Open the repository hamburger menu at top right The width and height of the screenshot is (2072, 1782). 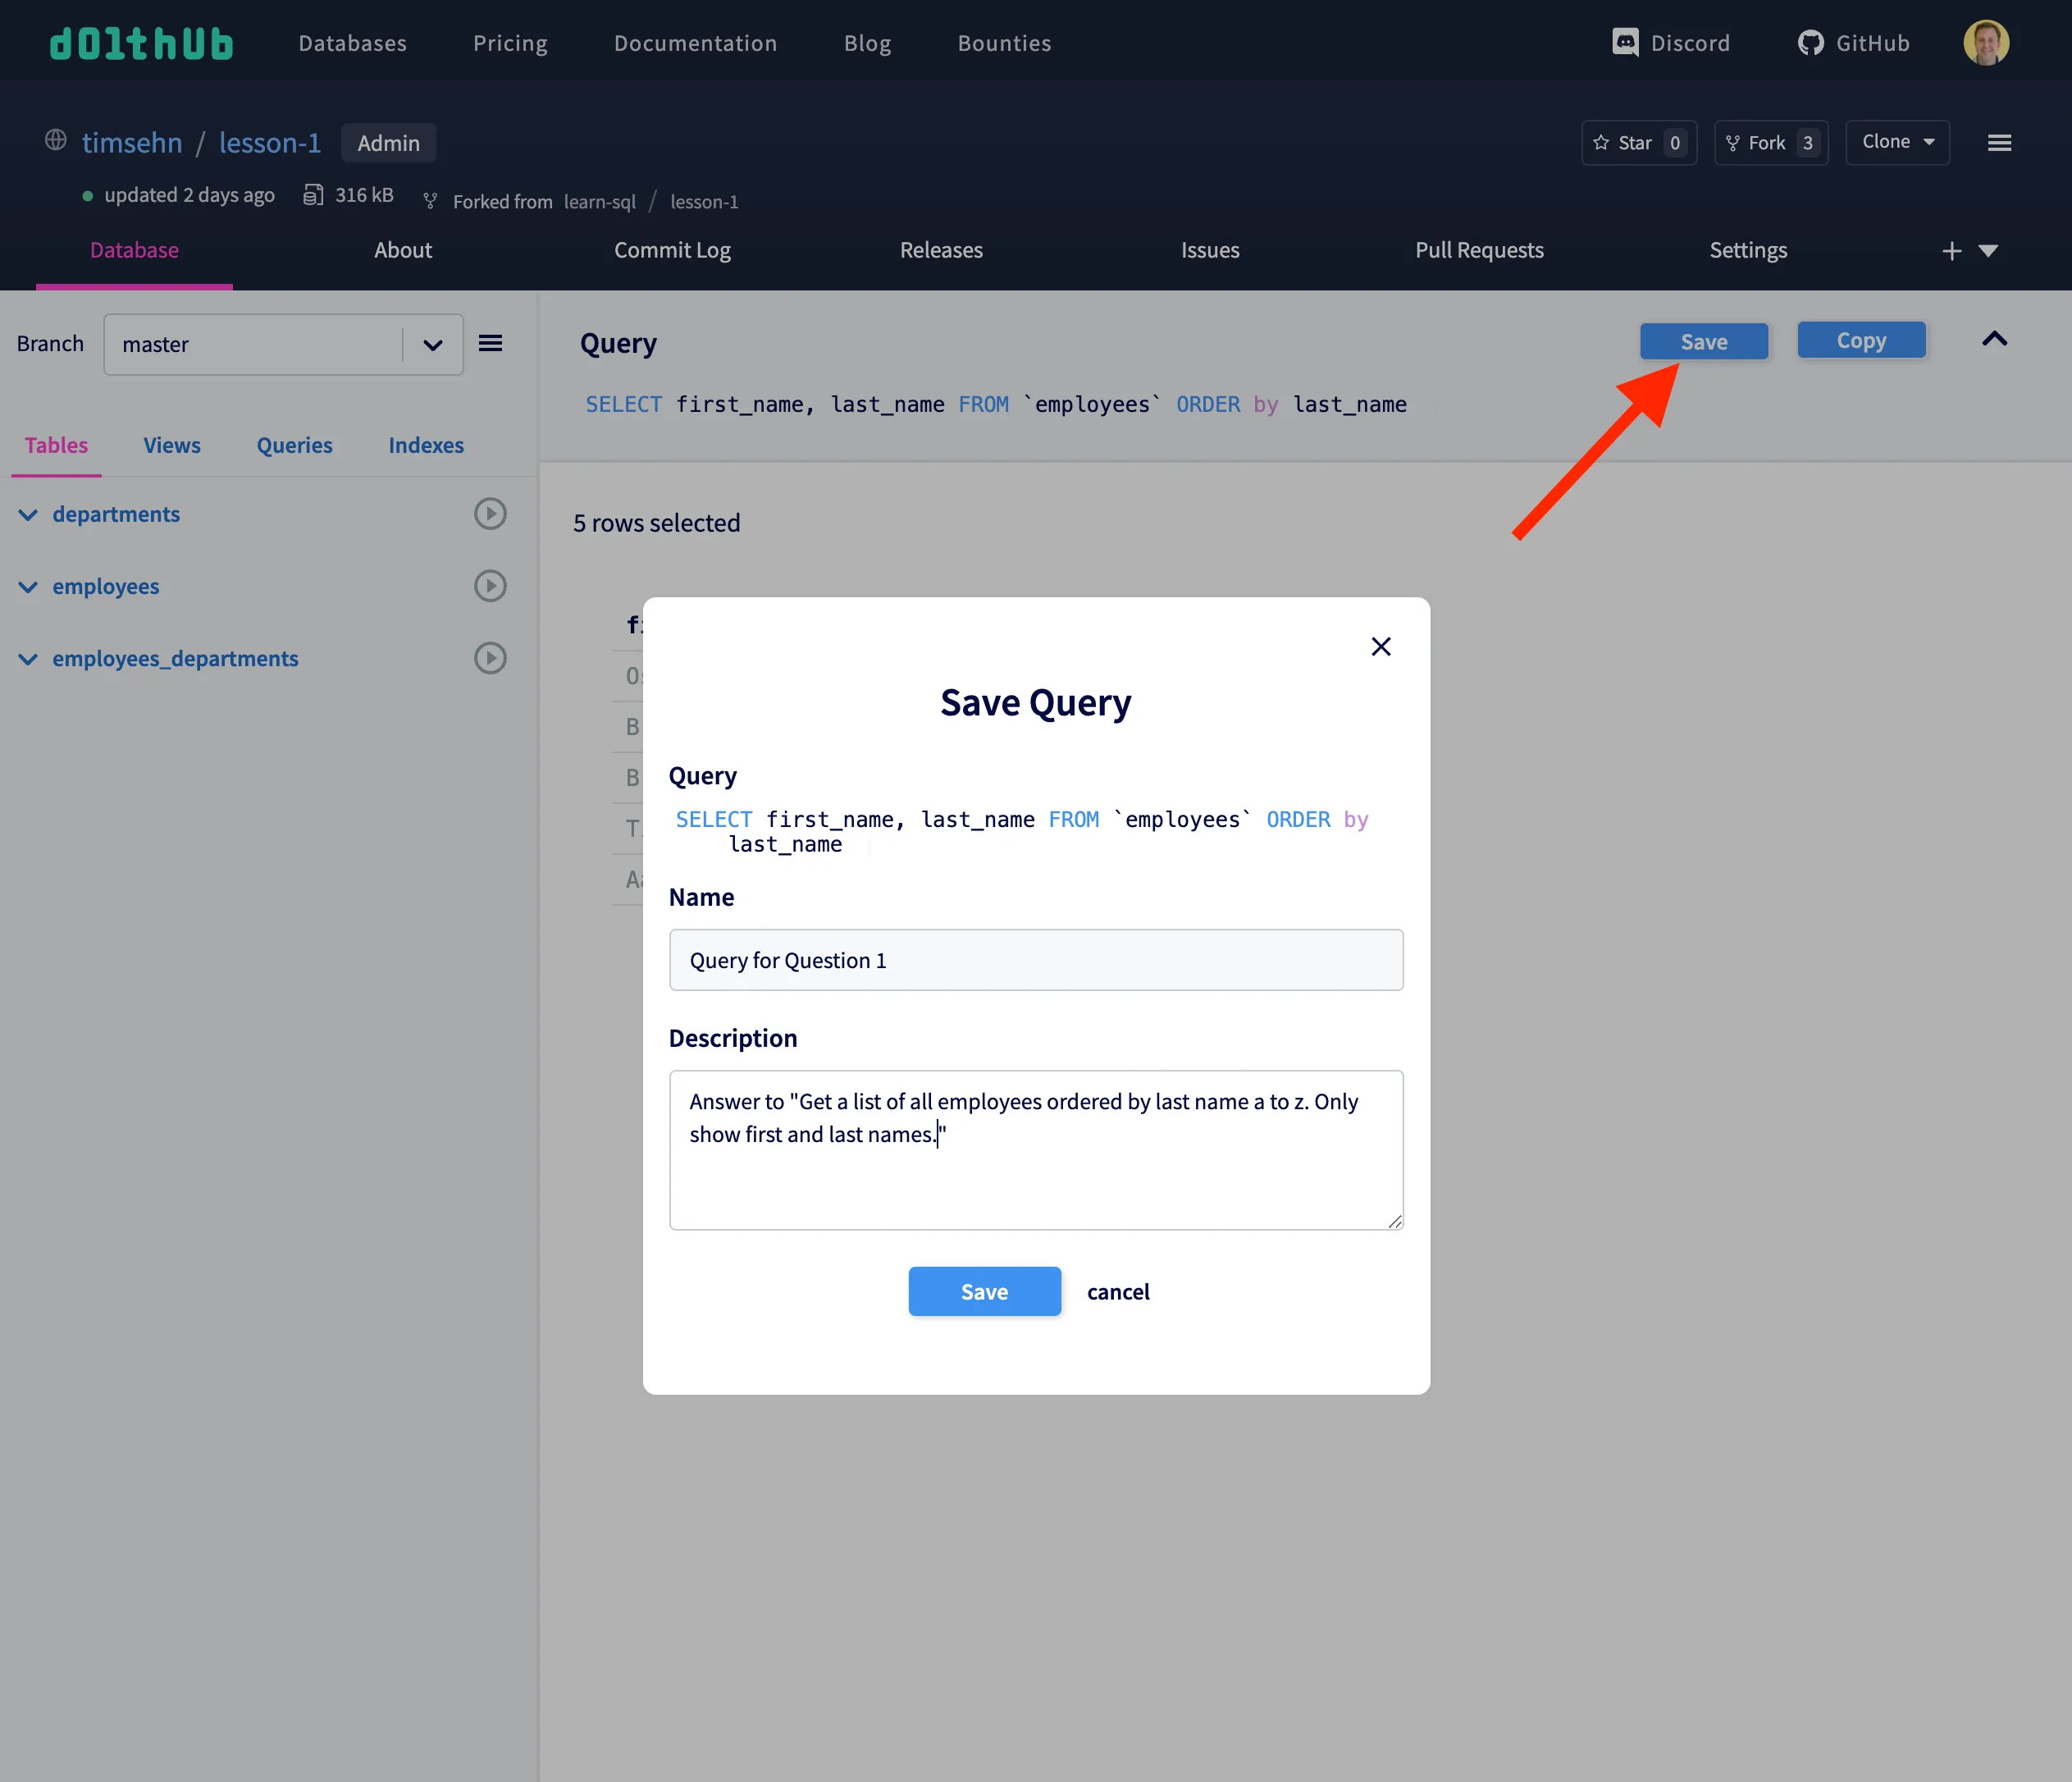[1999, 142]
